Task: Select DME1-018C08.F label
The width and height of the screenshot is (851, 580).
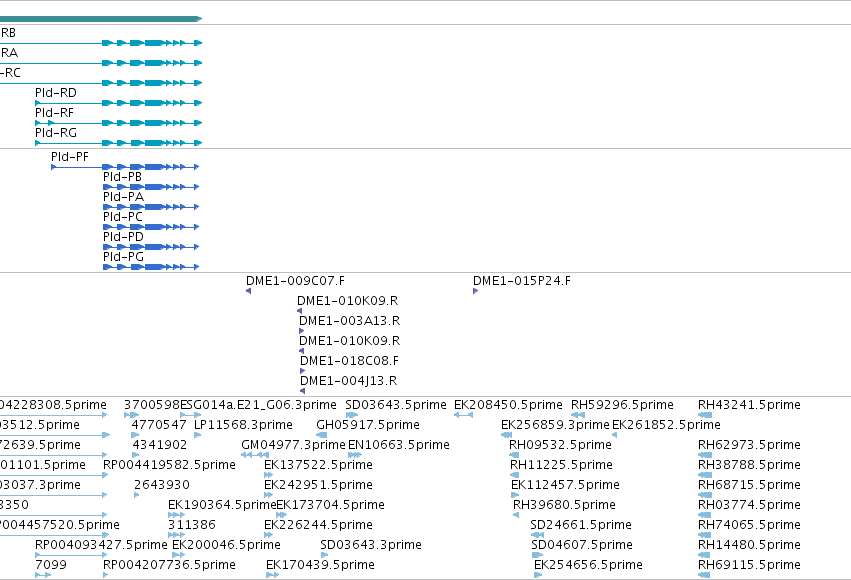Action: [350, 361]
